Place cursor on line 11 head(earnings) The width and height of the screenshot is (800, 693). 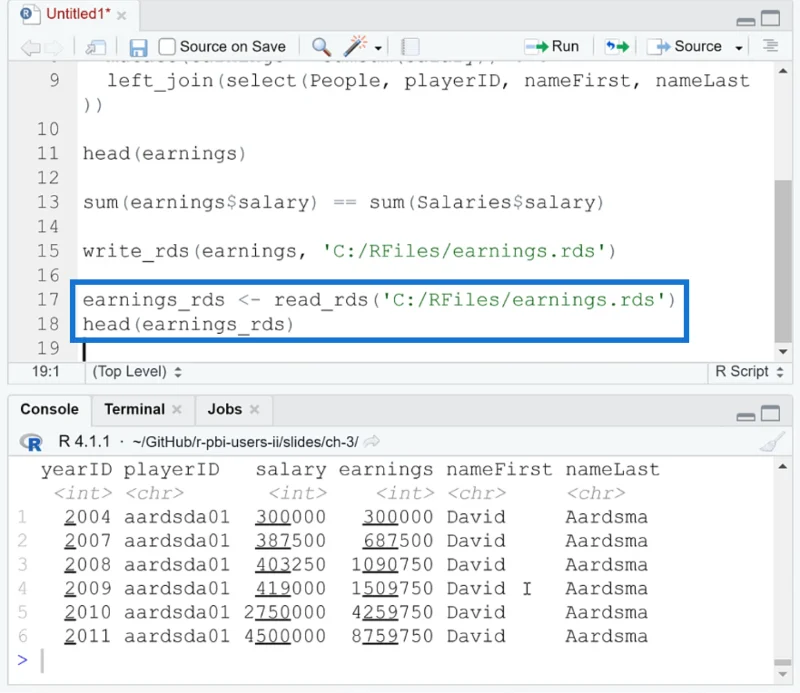[164, 154]
